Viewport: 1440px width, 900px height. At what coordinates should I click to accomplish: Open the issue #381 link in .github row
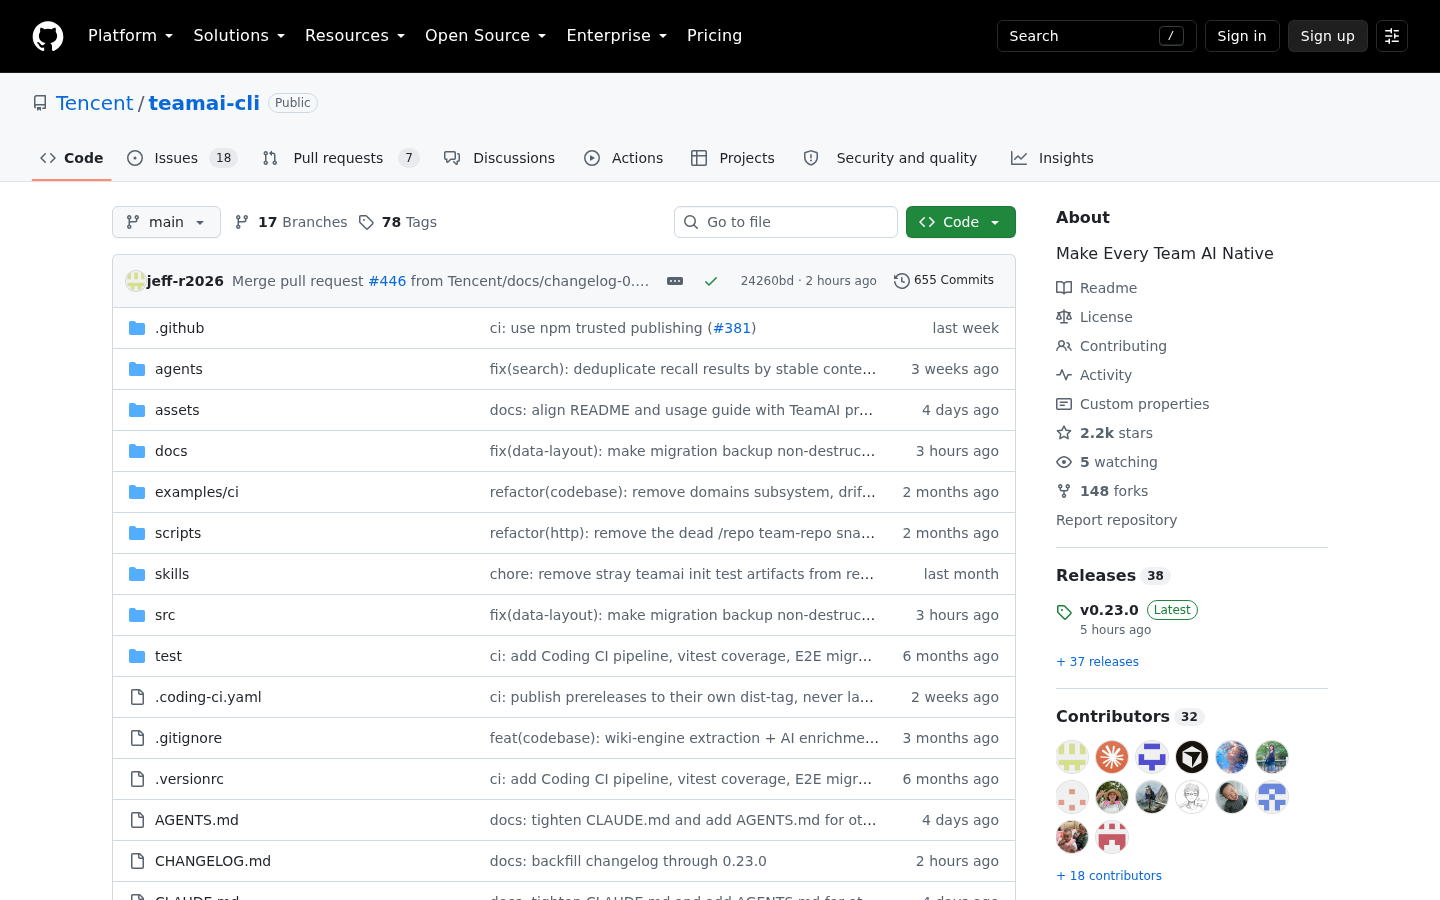coord(732,328)
